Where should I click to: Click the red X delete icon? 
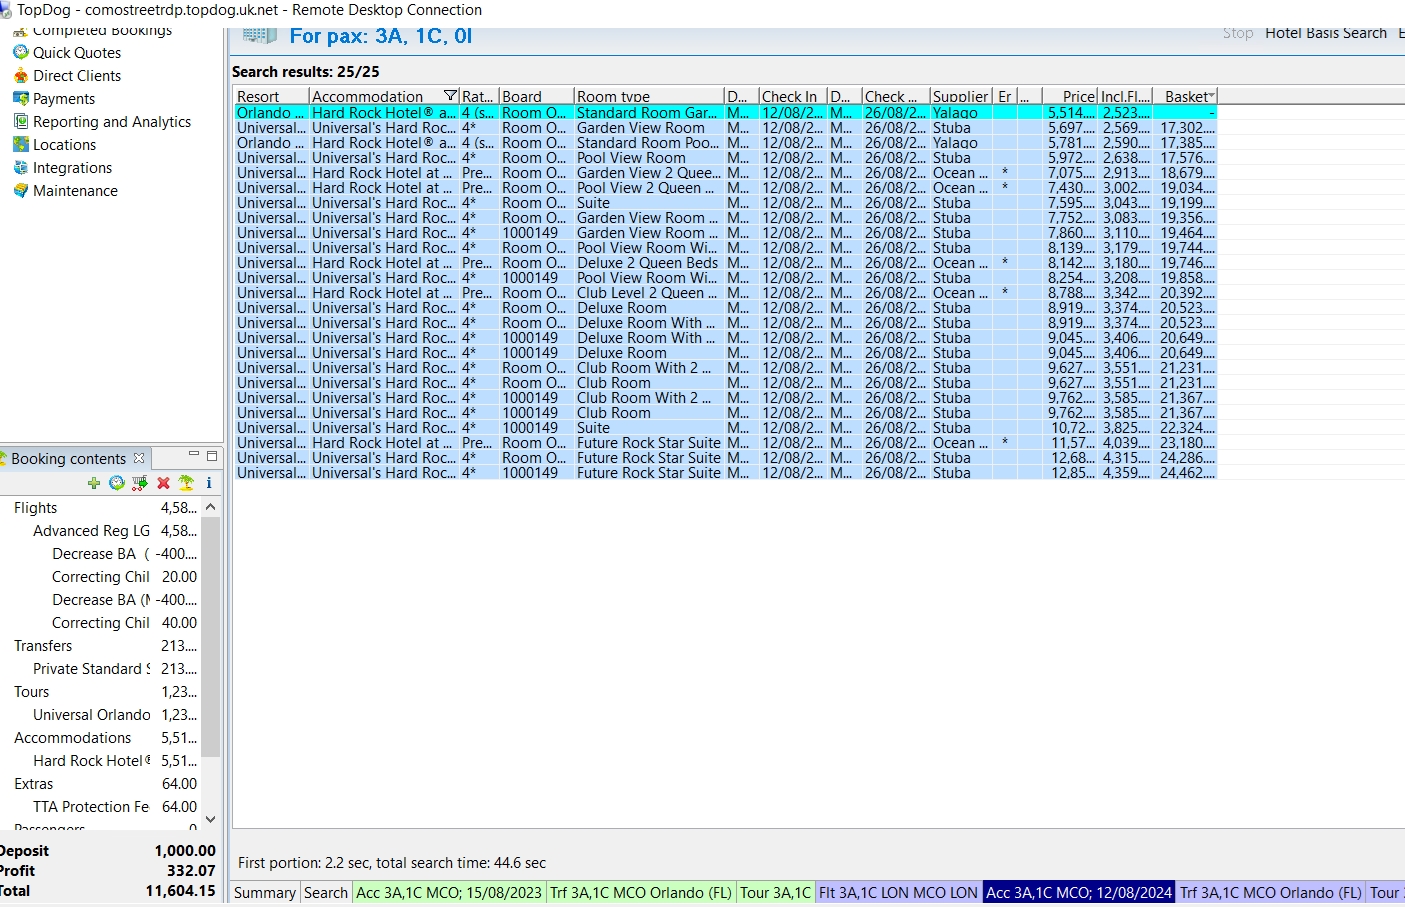pyautogui.click(x=163, y=483)
